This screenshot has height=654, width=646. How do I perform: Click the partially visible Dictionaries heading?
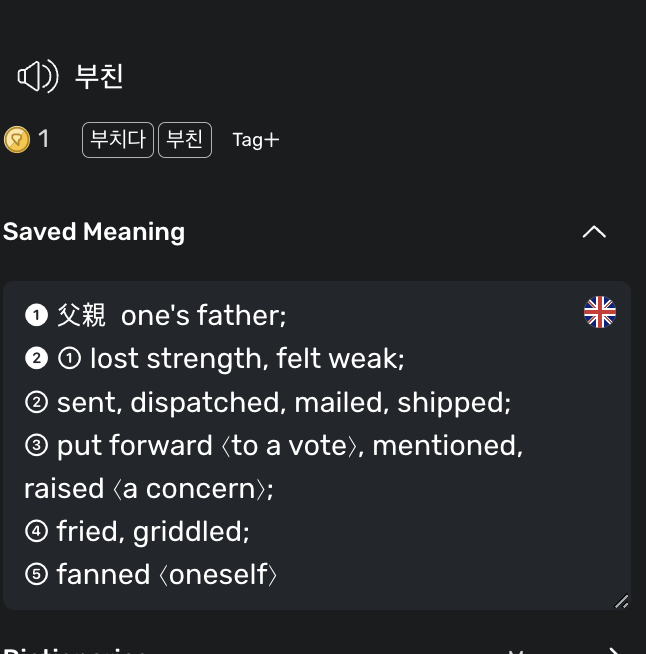click(x=74, y=650)
